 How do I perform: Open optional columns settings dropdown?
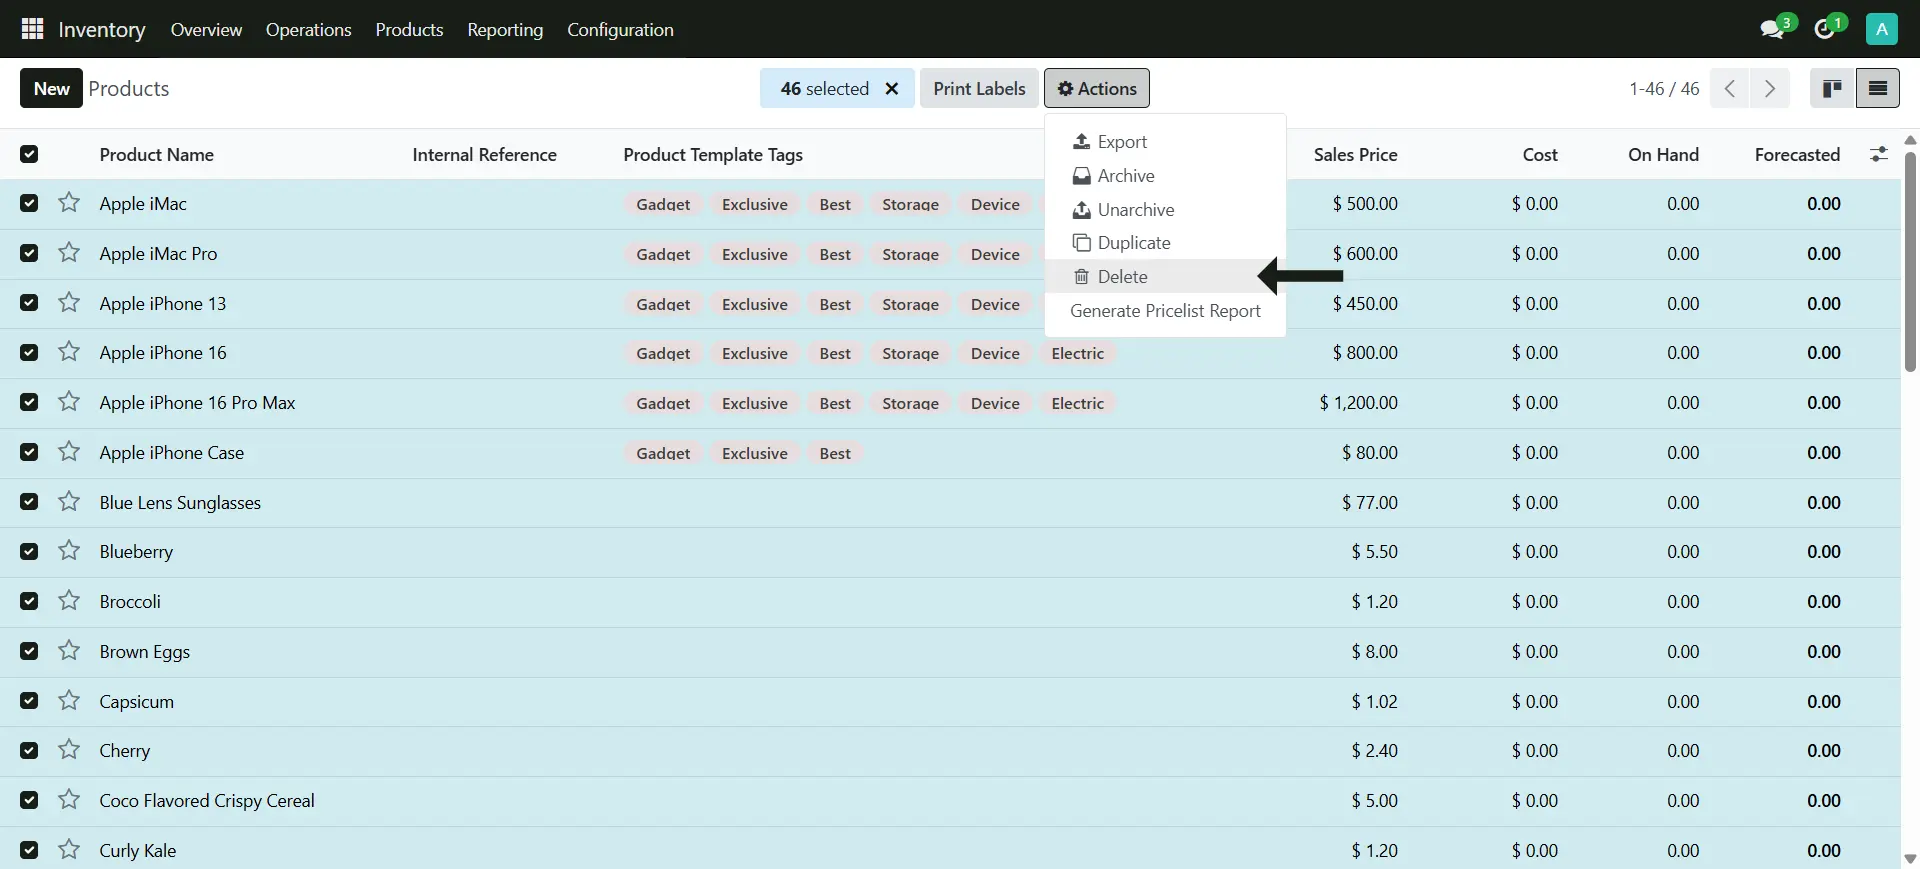pos(1878,154)
